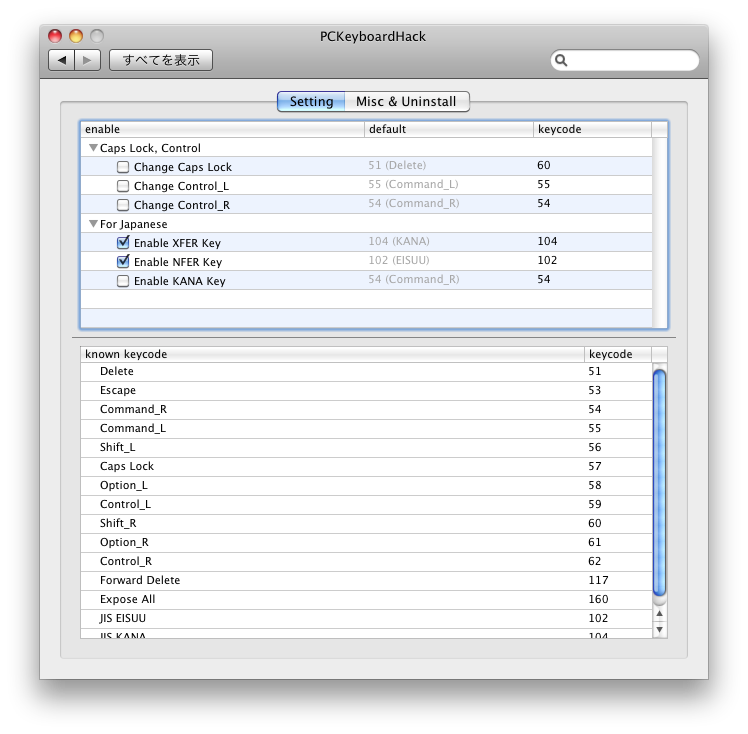Select the Option_R known keycode row
Viewport: 748px width, 734px height.
(366, 543)
